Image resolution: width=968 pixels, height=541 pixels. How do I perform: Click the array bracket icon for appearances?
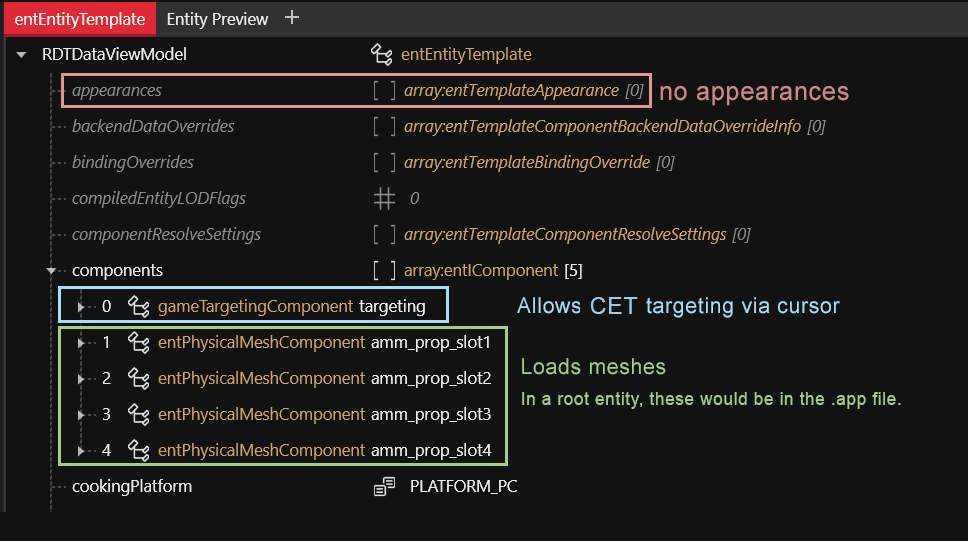(x=383, y=90)
